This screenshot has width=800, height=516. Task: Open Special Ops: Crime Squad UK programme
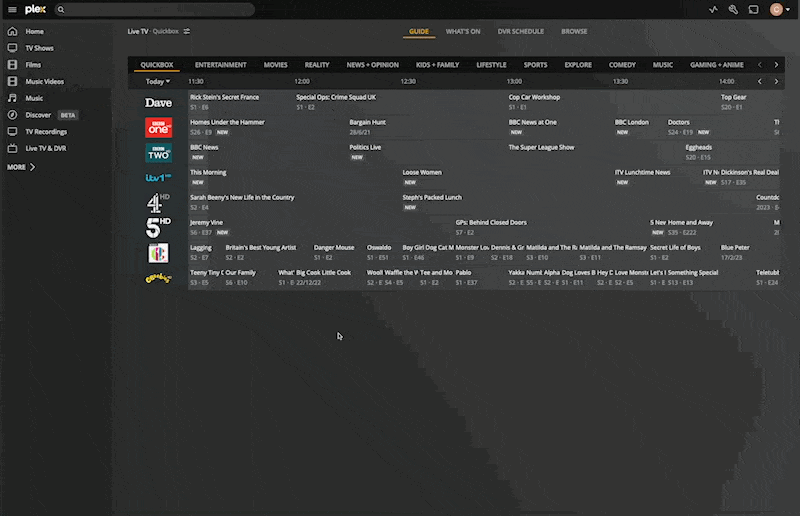[400, 102]
